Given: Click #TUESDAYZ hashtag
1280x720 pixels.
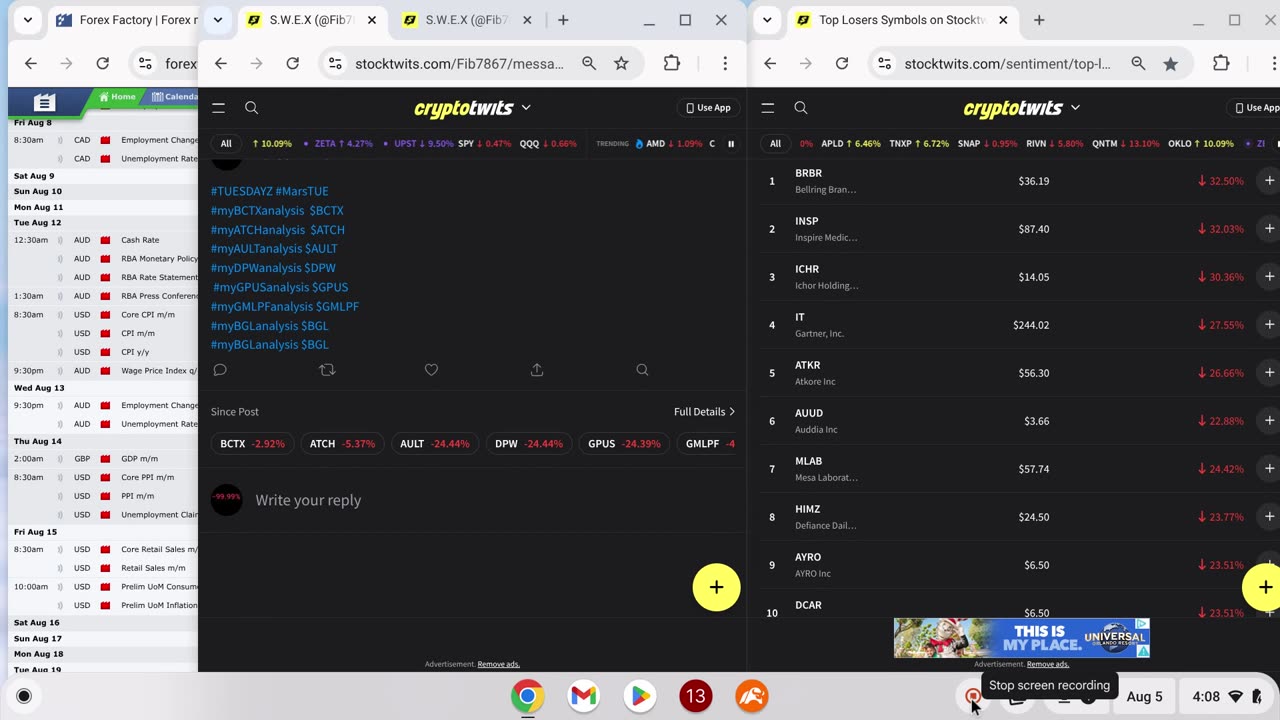Looking at the screenshot, I should tap(241, 191).
